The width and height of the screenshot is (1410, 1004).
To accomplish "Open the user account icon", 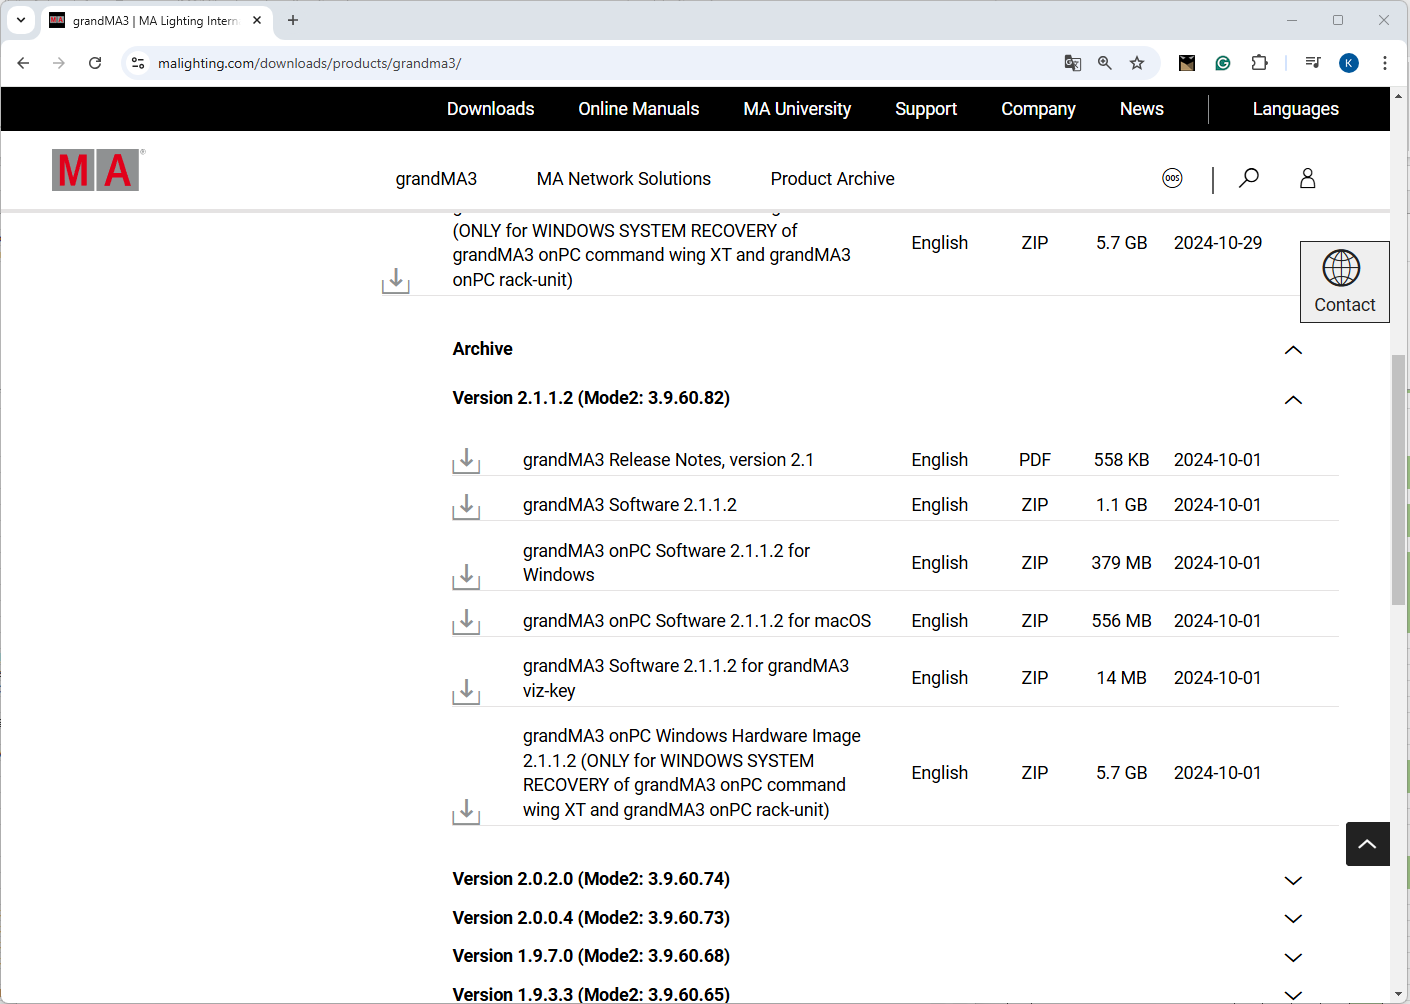I will (x=1307, y=178).
